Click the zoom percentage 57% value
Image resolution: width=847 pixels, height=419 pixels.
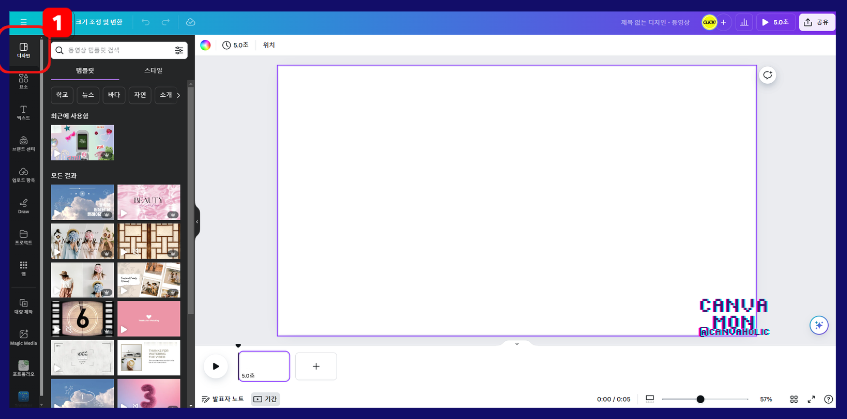tap(766, 400)
